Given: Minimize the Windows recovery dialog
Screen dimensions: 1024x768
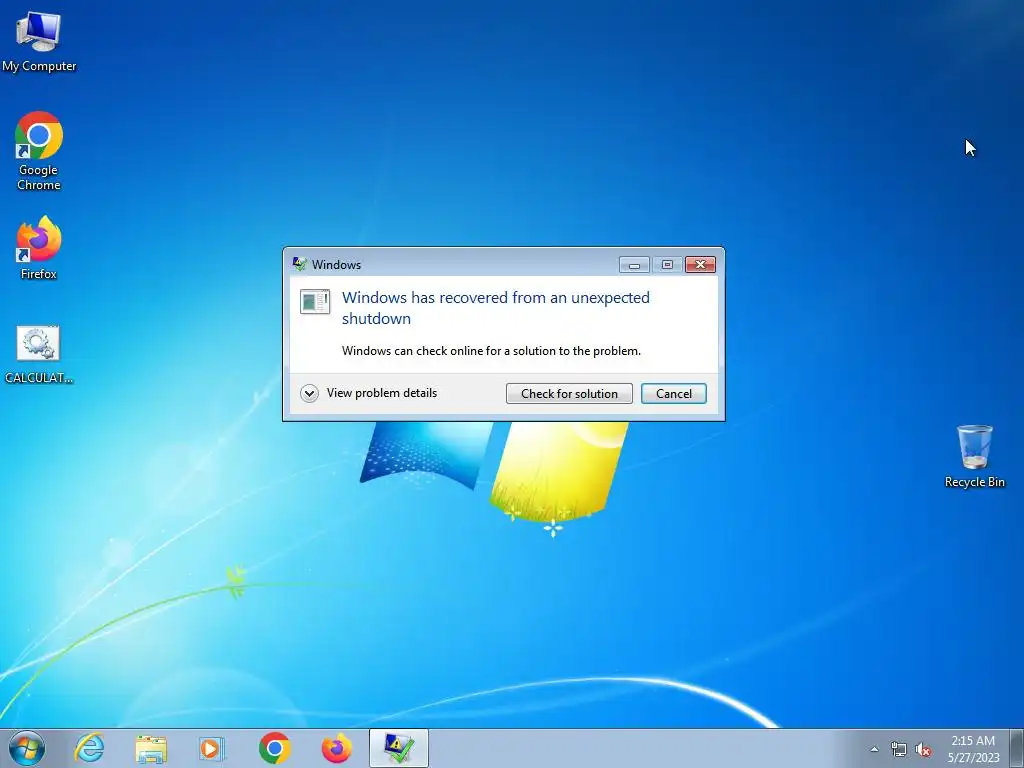Looking at the screenshot, I should 634,264.
